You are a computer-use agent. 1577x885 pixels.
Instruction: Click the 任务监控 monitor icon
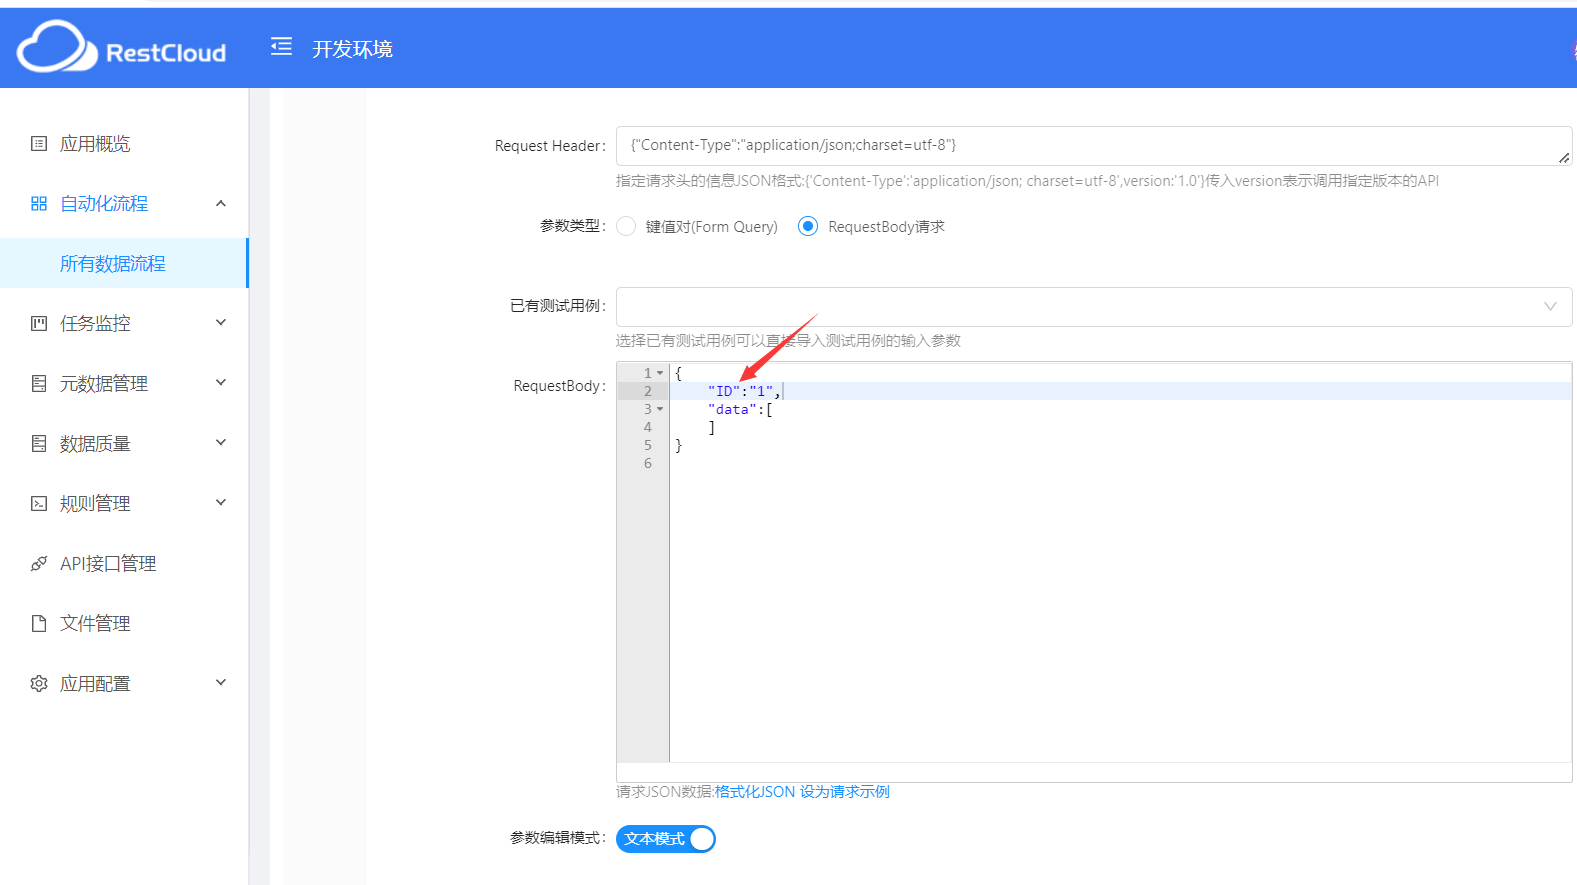pyautogui.click(x=39, y=324)
